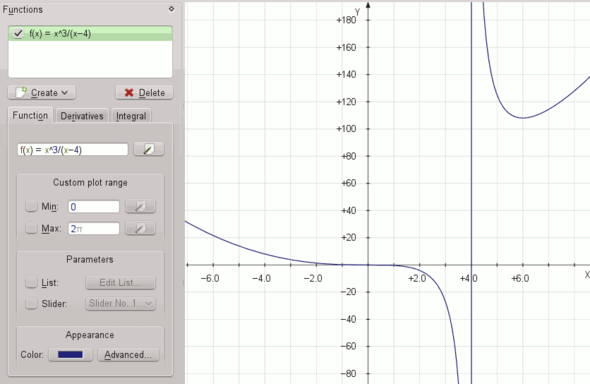Enable the Max custom plot range checkbox

pos(31,228)
